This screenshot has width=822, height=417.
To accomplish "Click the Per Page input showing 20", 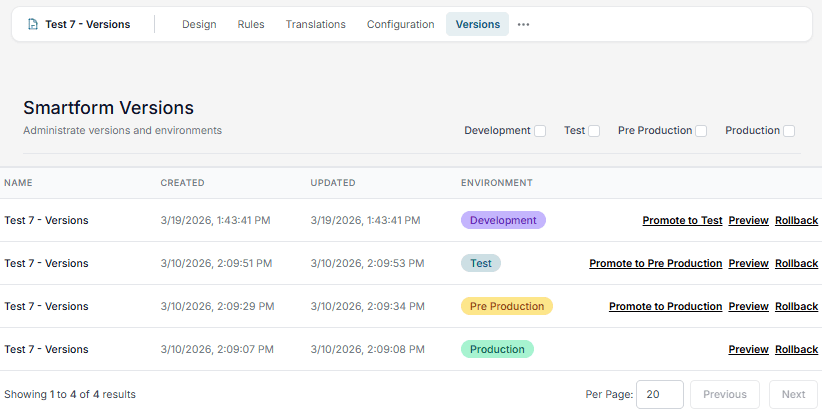I will pyautogui.click(x=659, y=394).
